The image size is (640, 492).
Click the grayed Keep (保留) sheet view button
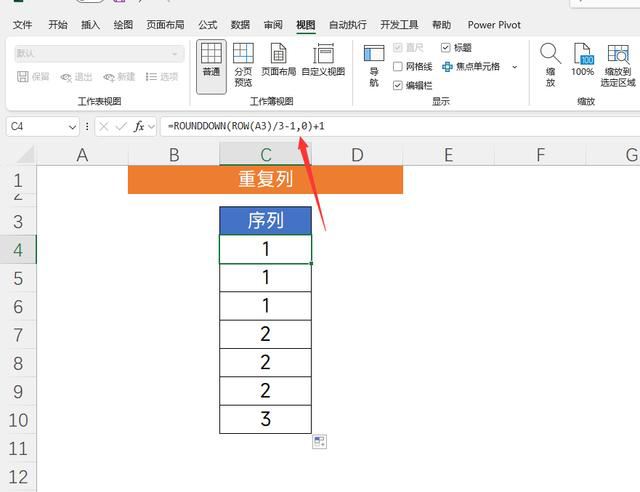33,77
